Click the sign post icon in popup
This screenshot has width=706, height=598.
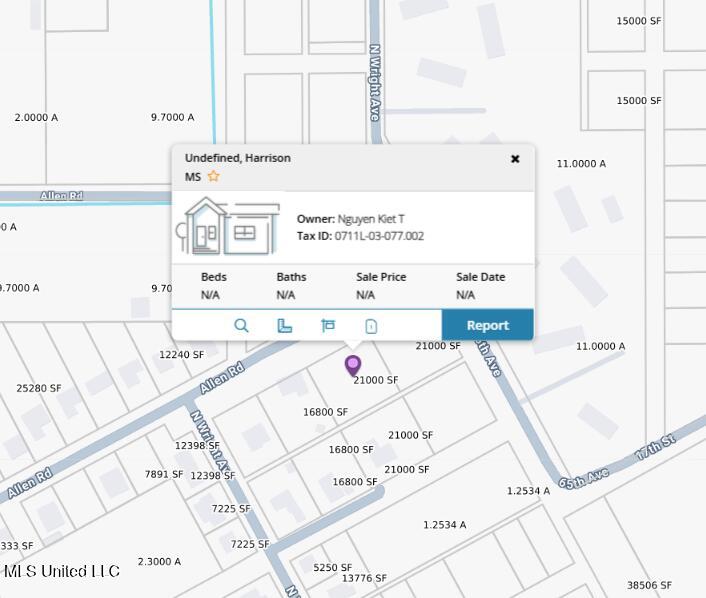(x=327, y=325)
